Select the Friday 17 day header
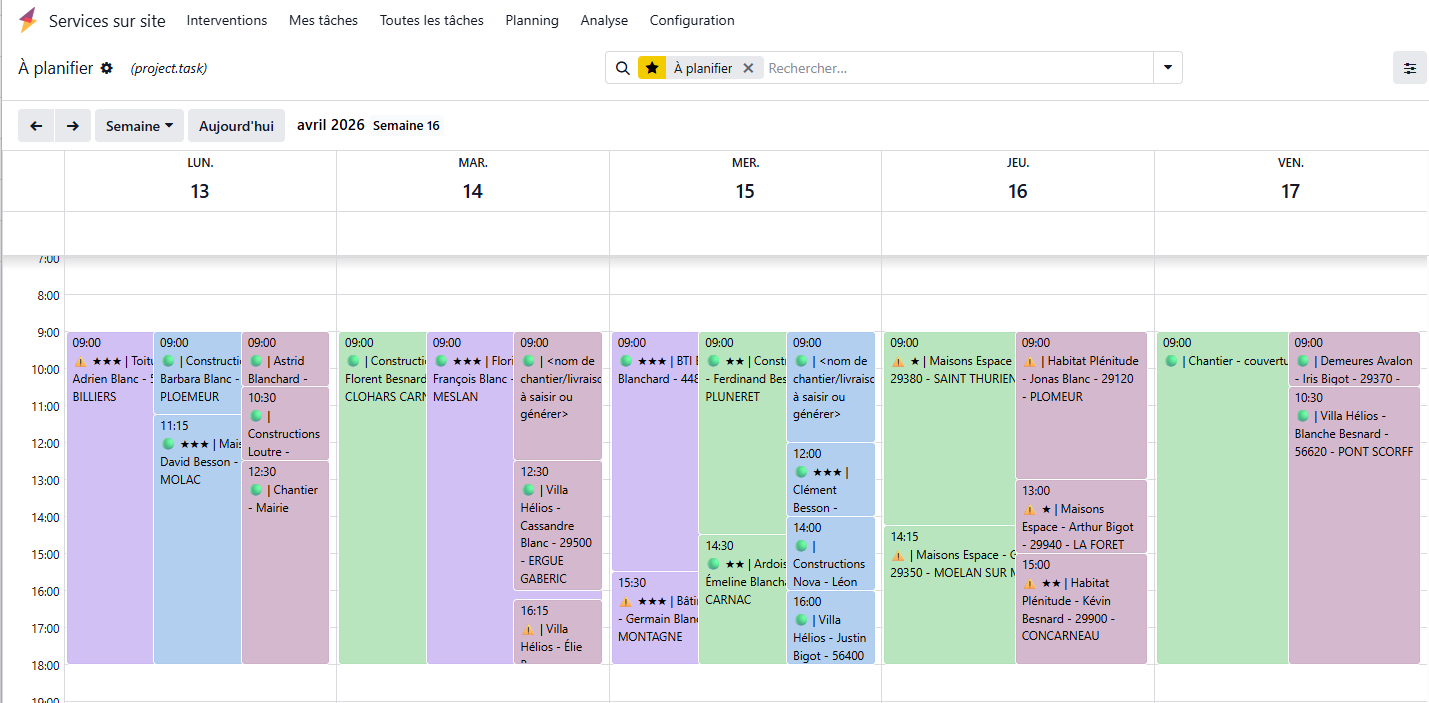The width and height of the screenshot is (1429, 703). [1290, 181]
